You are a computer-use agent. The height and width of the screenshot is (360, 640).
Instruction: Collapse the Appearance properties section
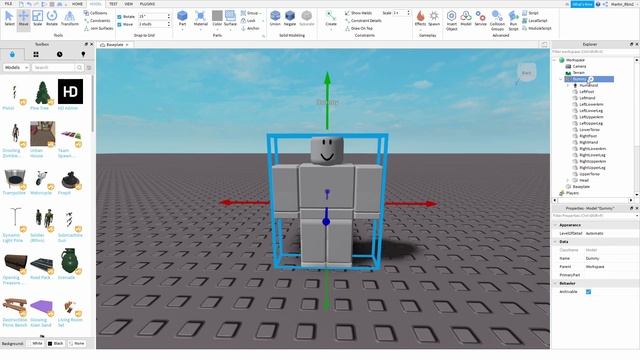tap(555, 225)
